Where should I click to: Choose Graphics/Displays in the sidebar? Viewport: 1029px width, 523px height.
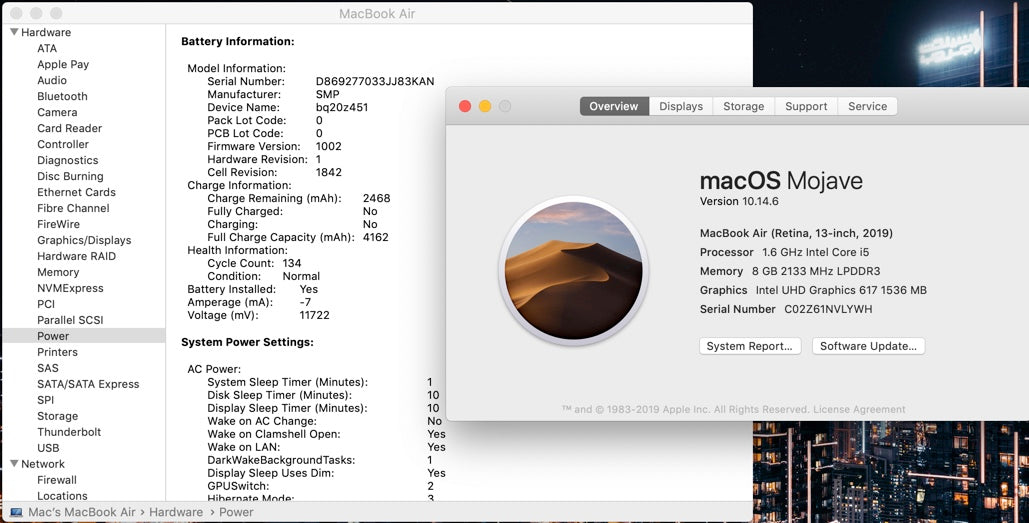84,240
